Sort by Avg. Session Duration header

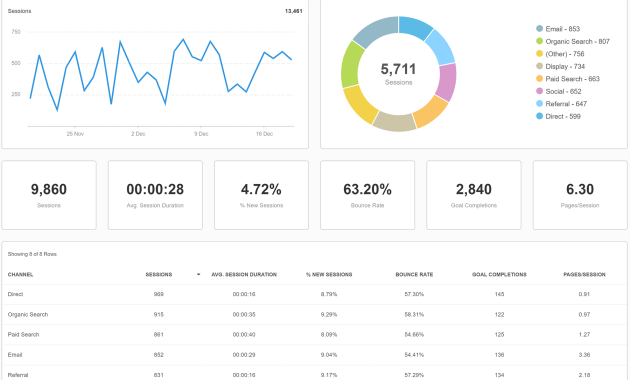click(x=244, y=274)
